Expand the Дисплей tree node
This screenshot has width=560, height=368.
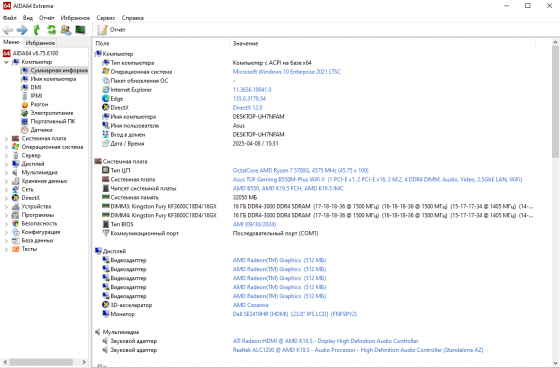(x=6, y=164)
